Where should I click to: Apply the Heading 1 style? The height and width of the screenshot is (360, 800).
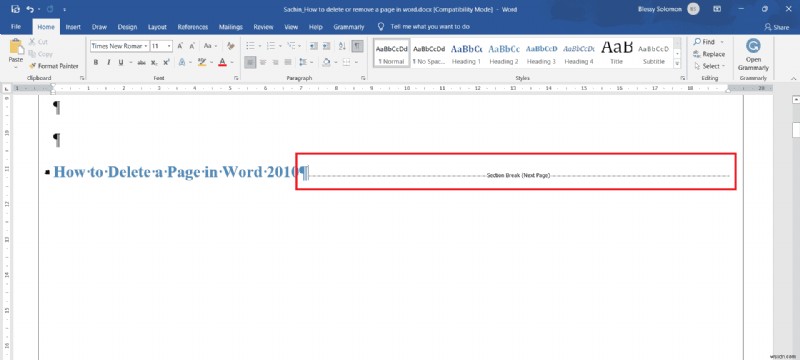466,53
